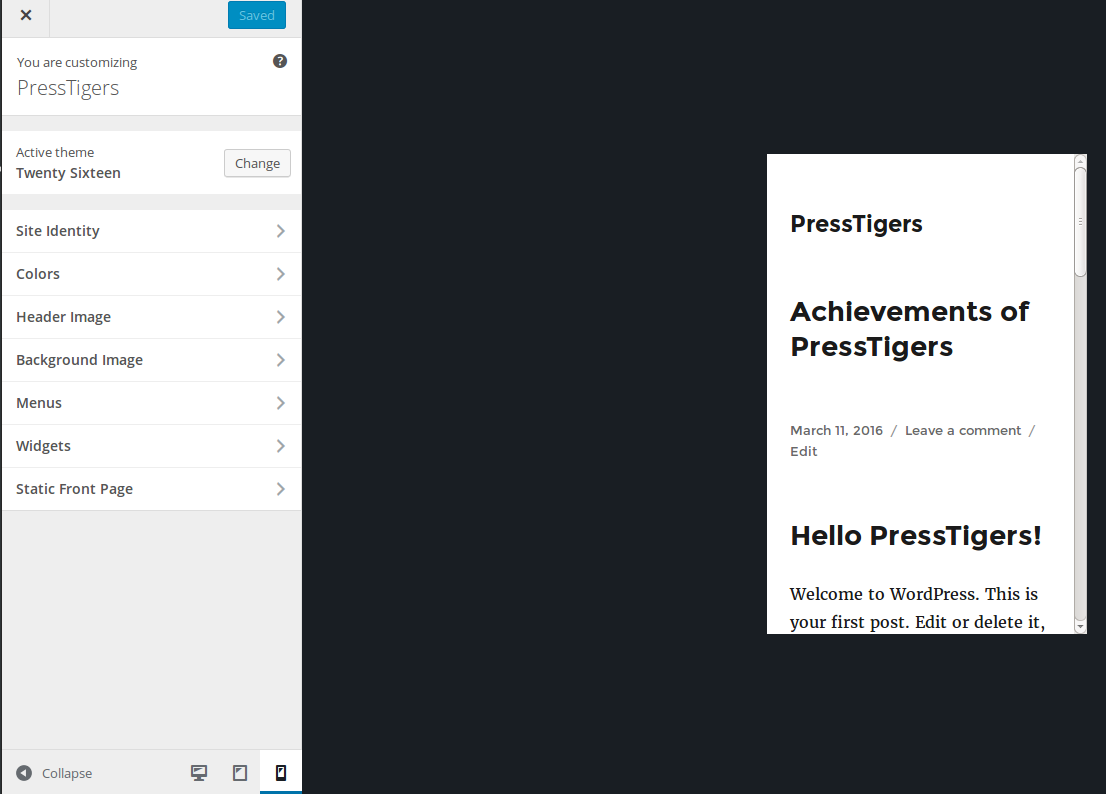Viewport: 1106px width, 794px height.
Task: Click the Collapse label text
Action: (x=67, y=774)
